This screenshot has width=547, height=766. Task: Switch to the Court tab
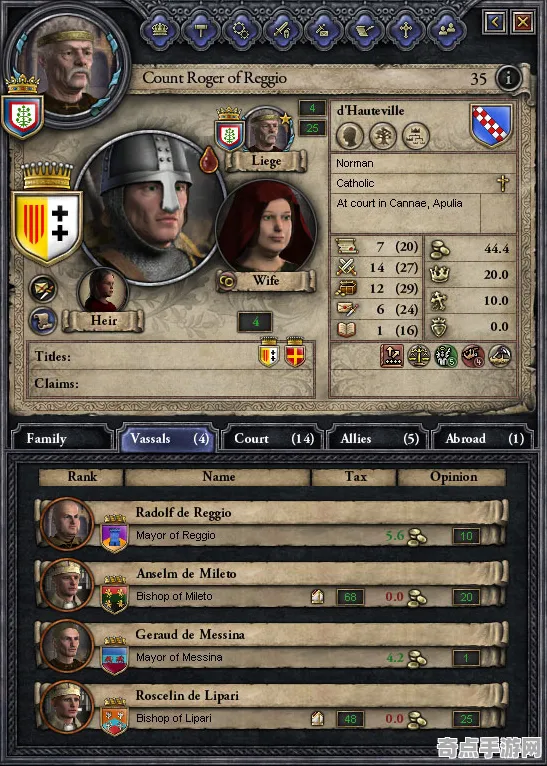tap(273, 438)
